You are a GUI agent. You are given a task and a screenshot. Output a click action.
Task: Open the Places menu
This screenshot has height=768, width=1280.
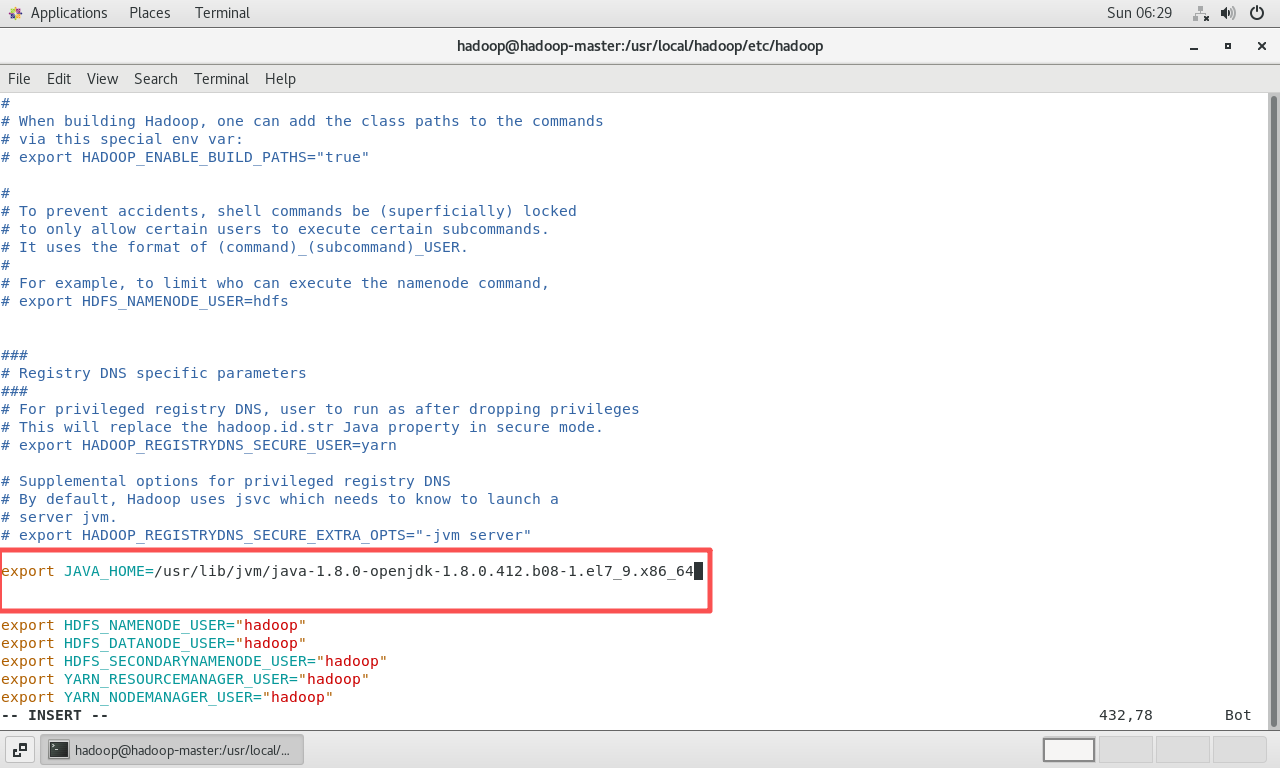[149, 12]
